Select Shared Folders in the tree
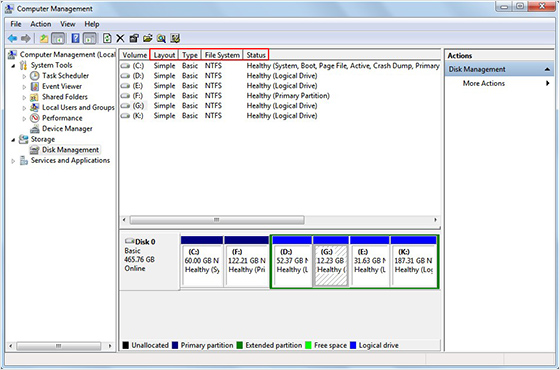 [x=64, y=97]
